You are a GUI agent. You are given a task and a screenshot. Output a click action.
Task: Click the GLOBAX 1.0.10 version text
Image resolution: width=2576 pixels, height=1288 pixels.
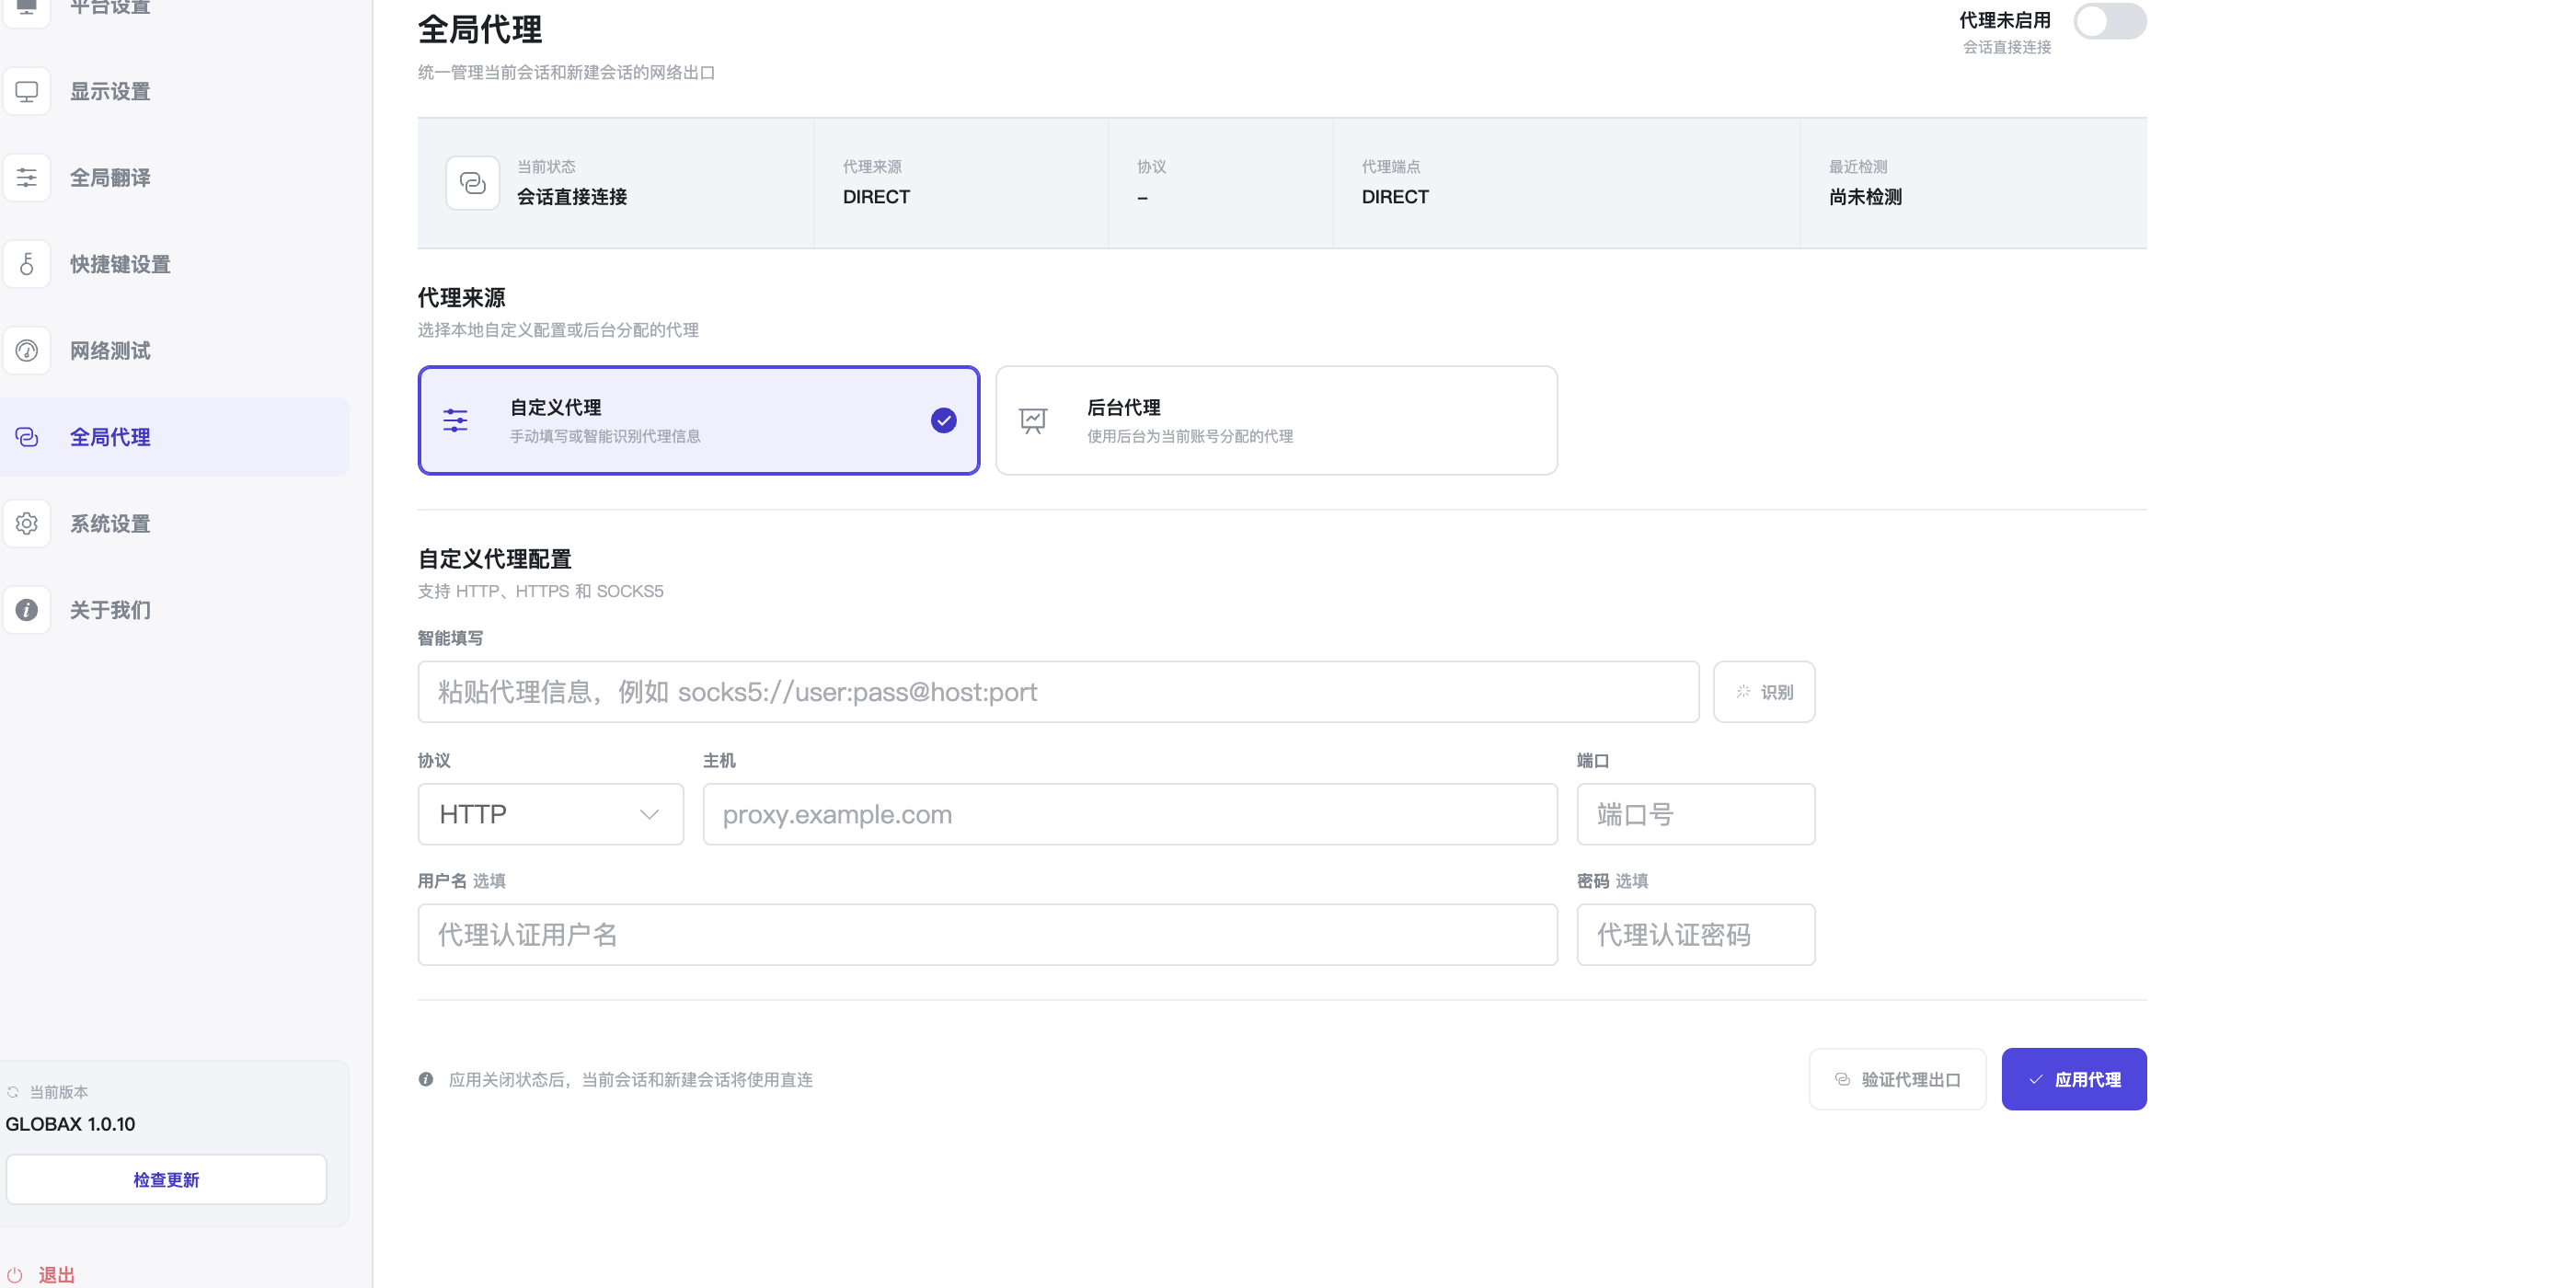pyautogui.click(x=70, y=1124)
